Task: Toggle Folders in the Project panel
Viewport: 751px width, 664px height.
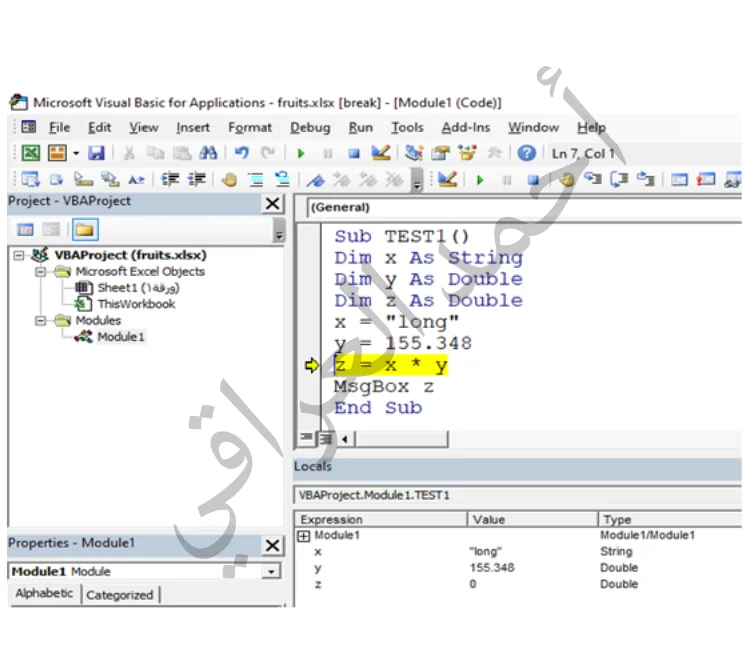Action: coord(85,229)
